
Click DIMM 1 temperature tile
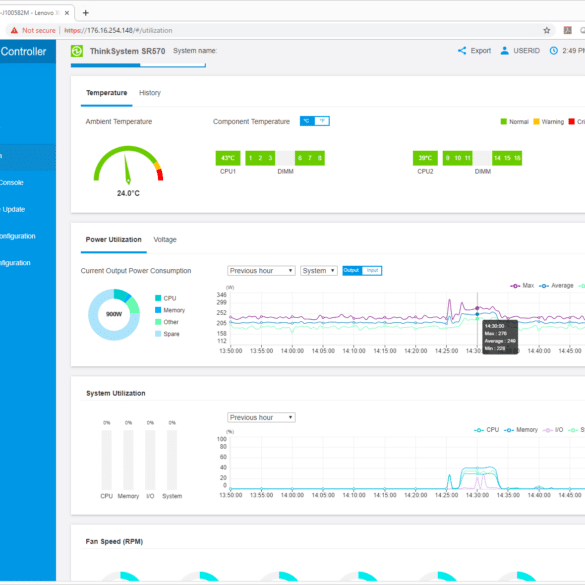[250, 158]
